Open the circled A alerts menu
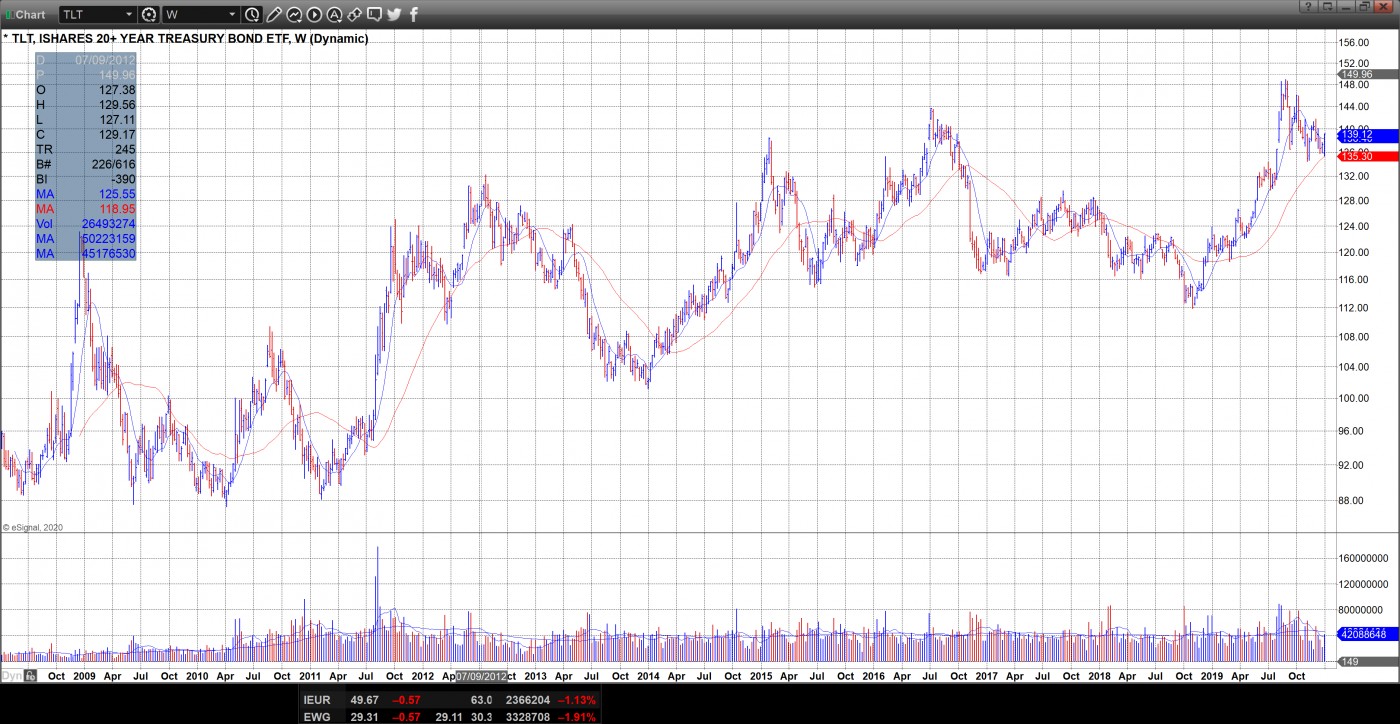Viewport: 1400px width, 724px height. click(x=334, y=14)
